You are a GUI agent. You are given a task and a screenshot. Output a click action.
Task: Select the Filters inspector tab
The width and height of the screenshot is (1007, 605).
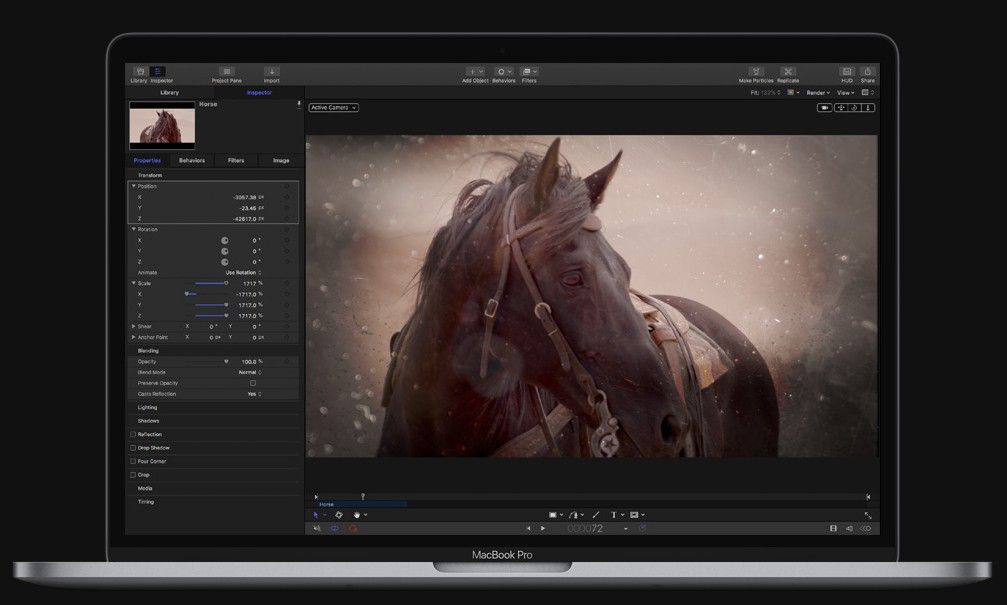click(x=236, y=161)
